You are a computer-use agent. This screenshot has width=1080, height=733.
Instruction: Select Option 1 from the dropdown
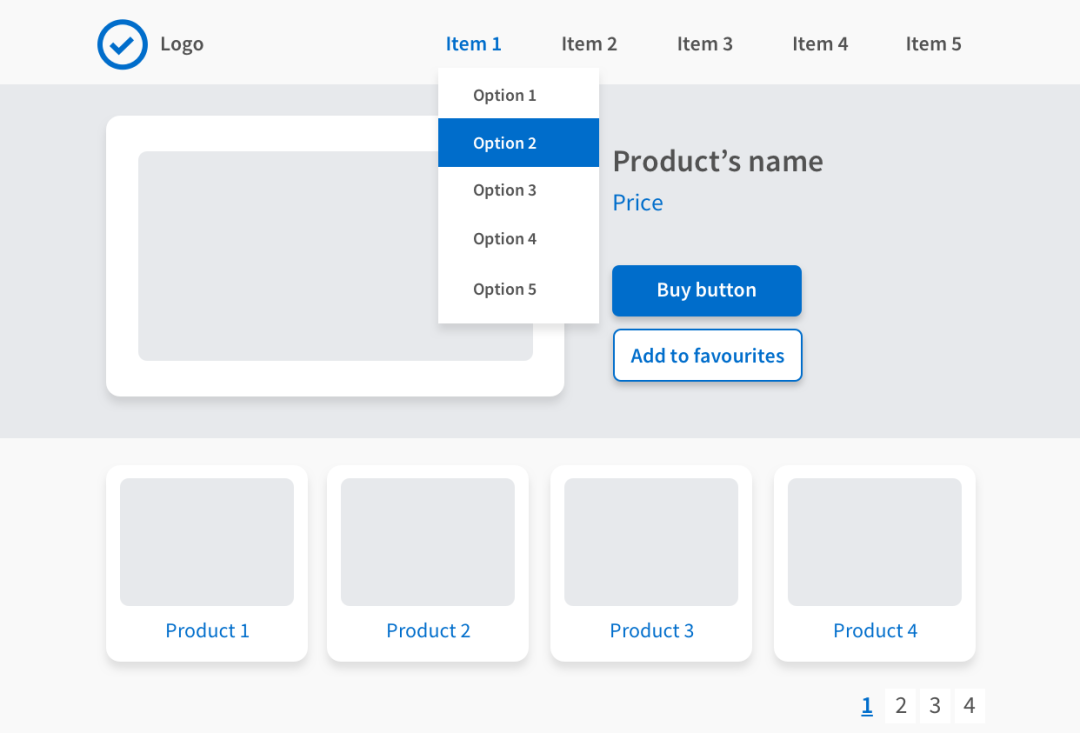coord(519,95)
